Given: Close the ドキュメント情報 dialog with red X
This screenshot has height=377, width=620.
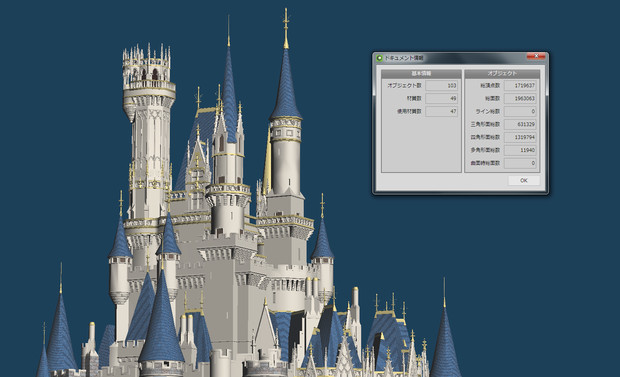Looking at the screenshot, I should pyautogui.click(x=536, y=57).
